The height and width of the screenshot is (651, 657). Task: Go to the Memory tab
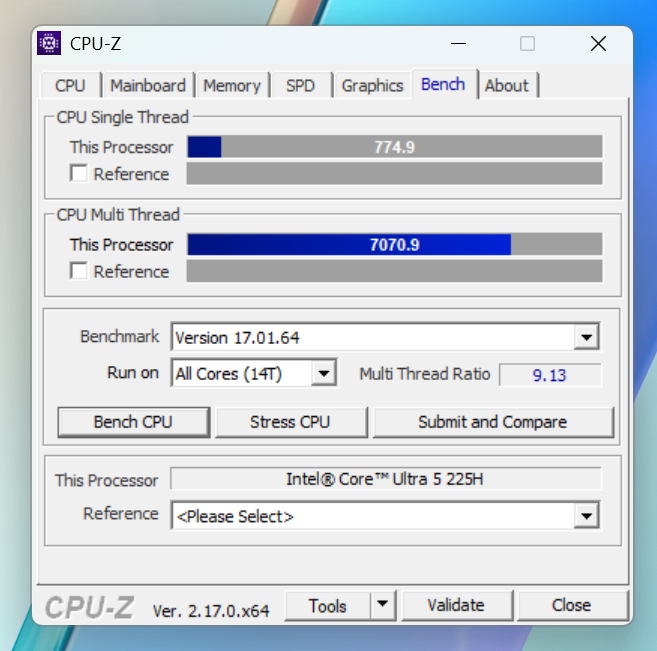tap(232, 85)
